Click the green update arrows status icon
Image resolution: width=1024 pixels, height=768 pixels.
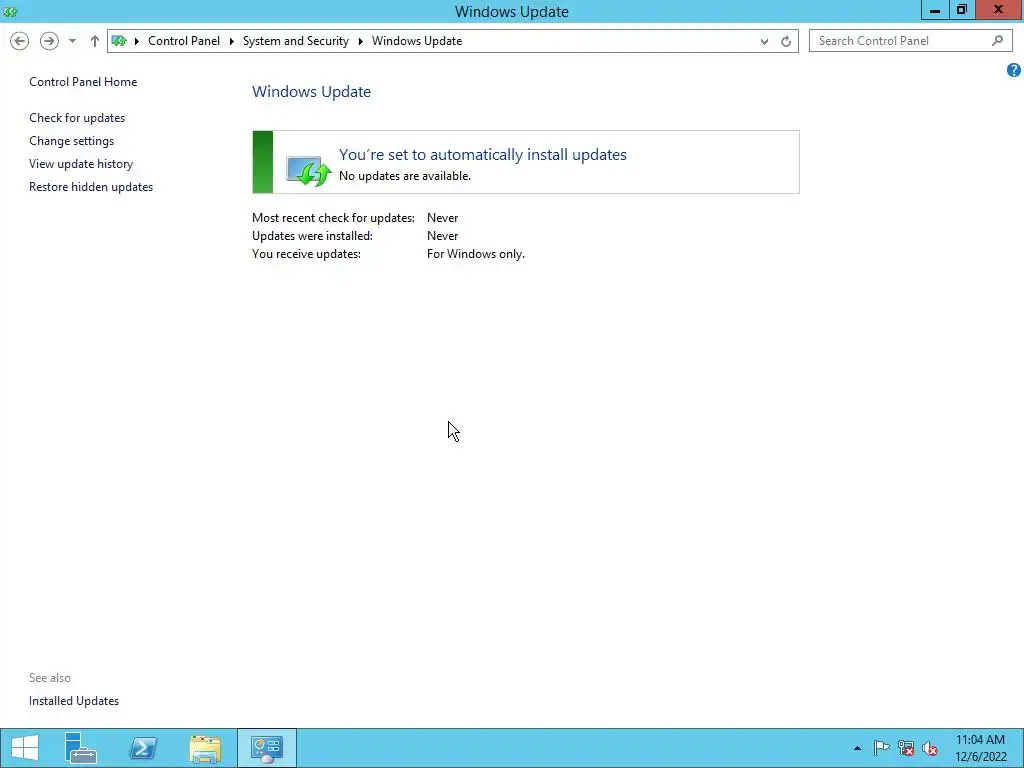pyautogui.click(x=309, y=170)
